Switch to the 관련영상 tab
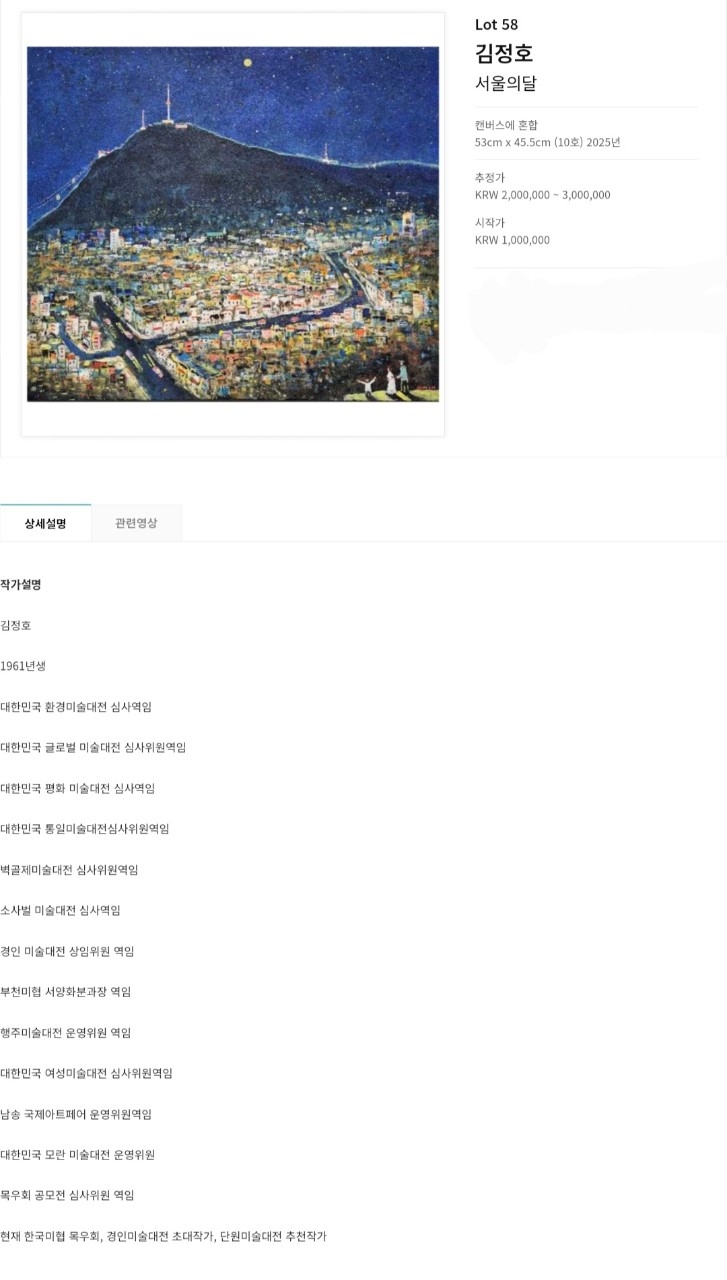This screenshot has height=1280, width=727. (136, 523)
